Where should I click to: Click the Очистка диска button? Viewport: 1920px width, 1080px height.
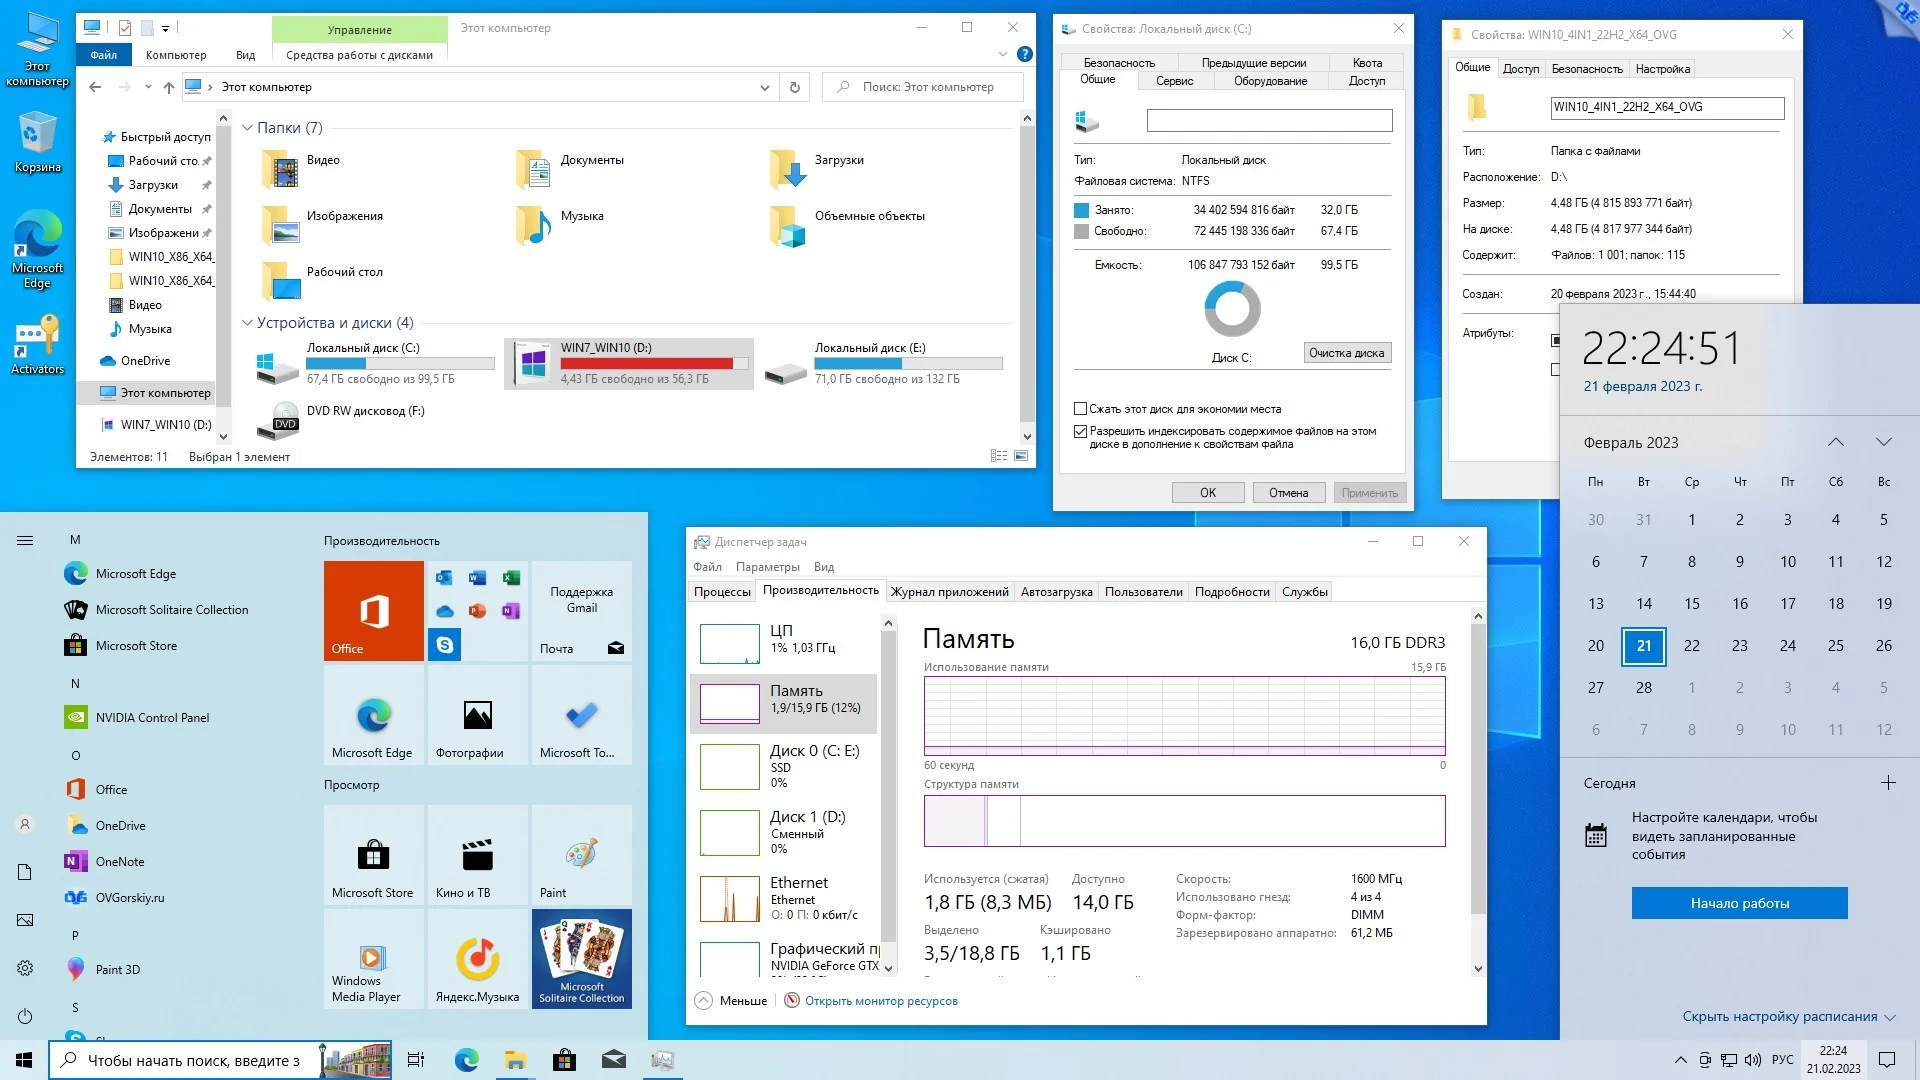1346,353
